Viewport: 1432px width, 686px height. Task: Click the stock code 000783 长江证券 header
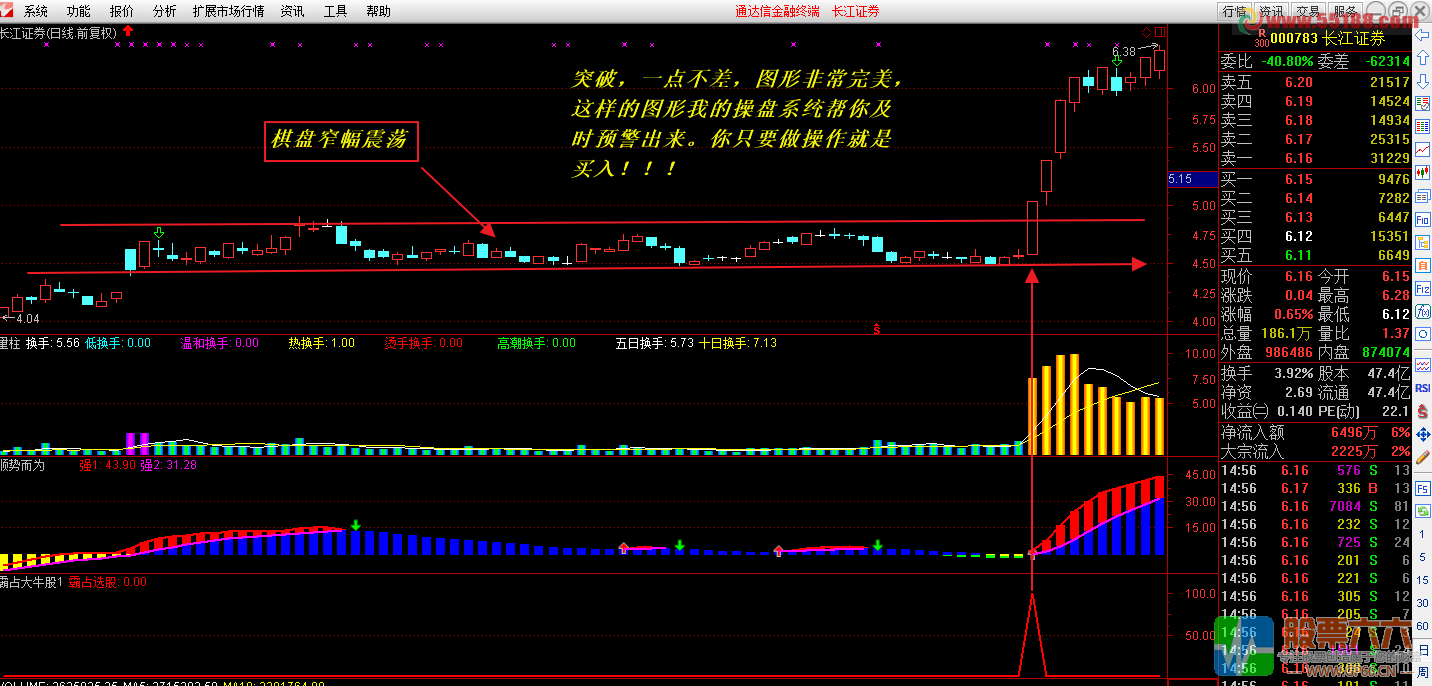coord(1329,38)
